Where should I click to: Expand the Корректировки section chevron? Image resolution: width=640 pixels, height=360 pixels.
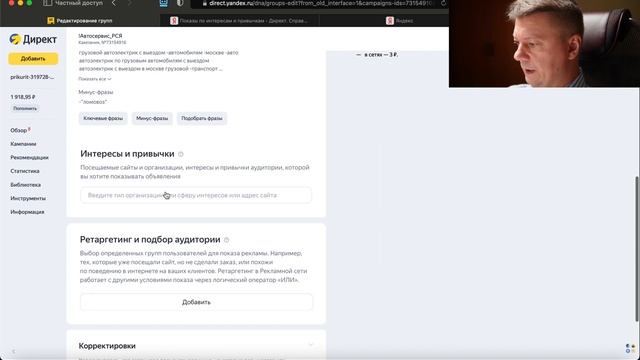click(311, 345)
